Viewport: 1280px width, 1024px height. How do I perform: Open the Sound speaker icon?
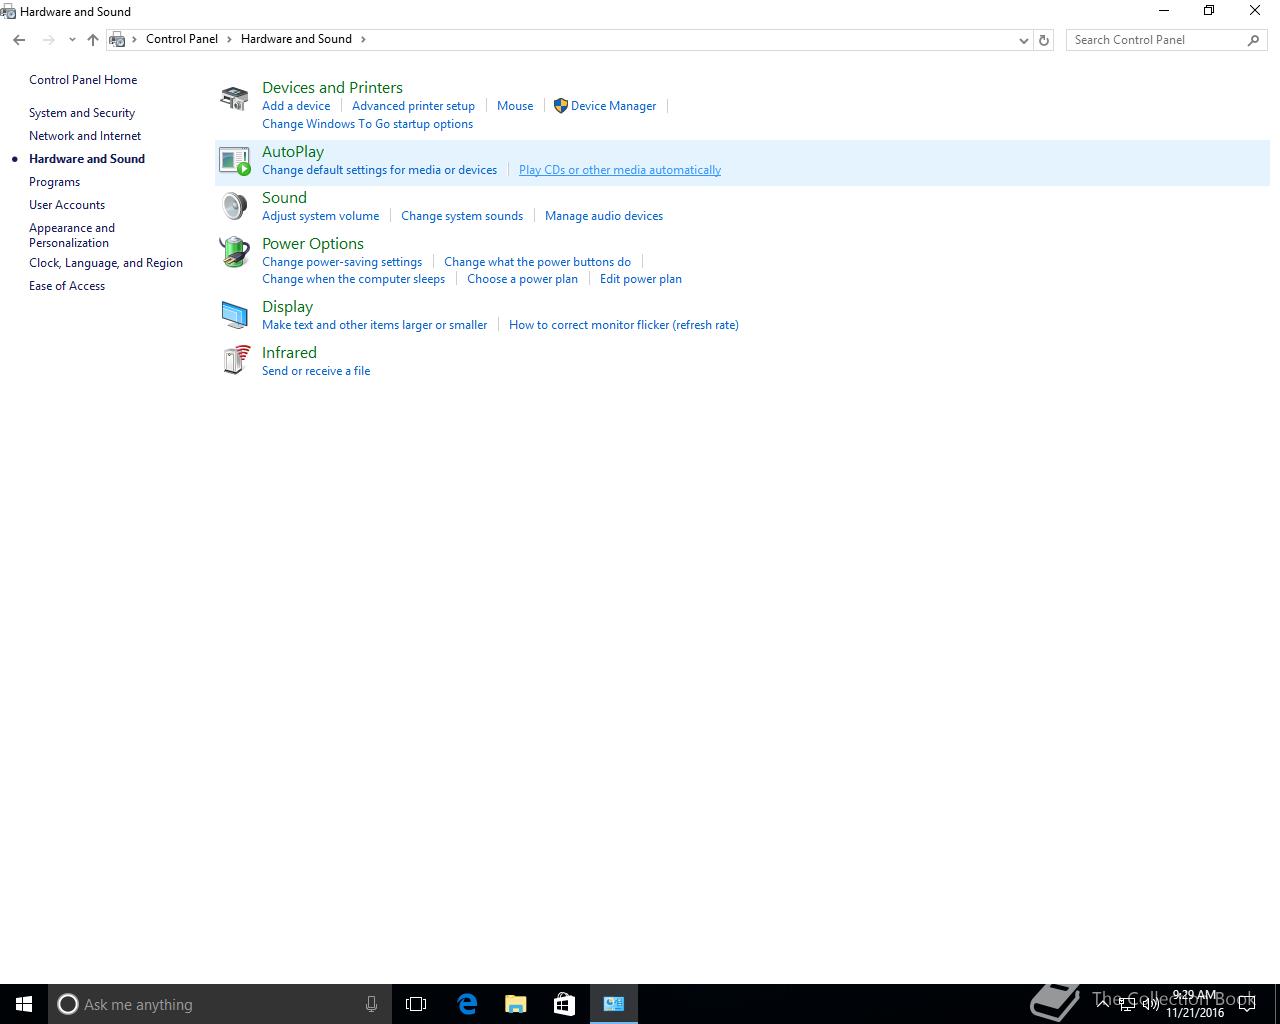click(234, 206)
